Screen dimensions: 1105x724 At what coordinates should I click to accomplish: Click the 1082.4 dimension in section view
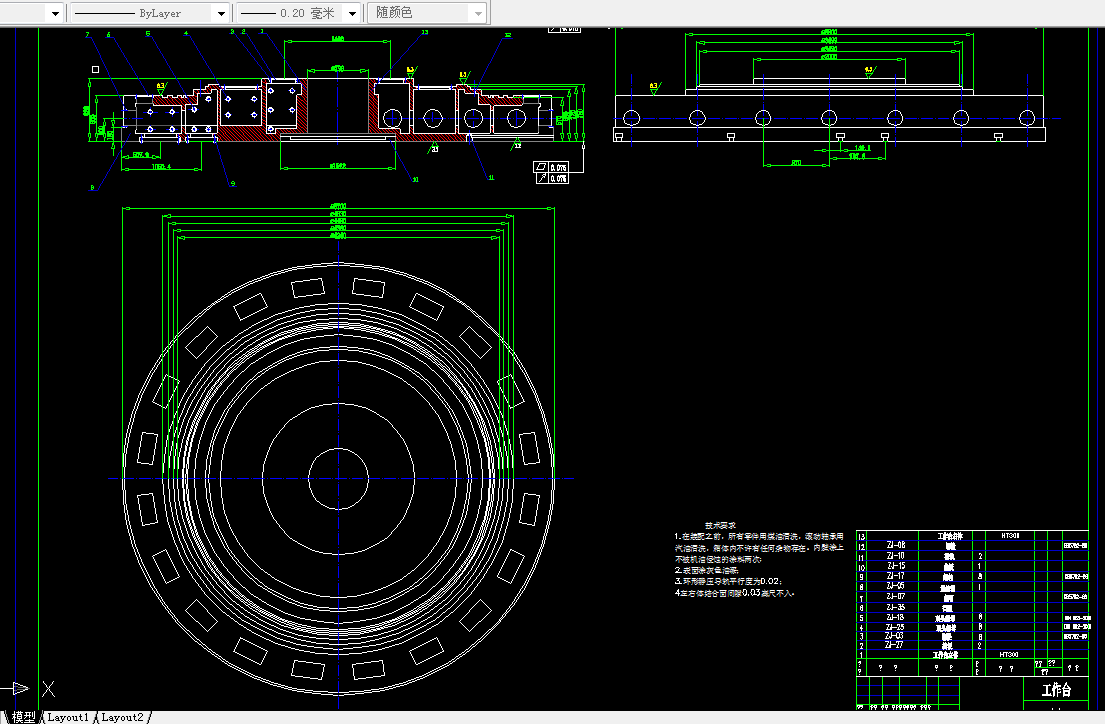click(161, 166)
